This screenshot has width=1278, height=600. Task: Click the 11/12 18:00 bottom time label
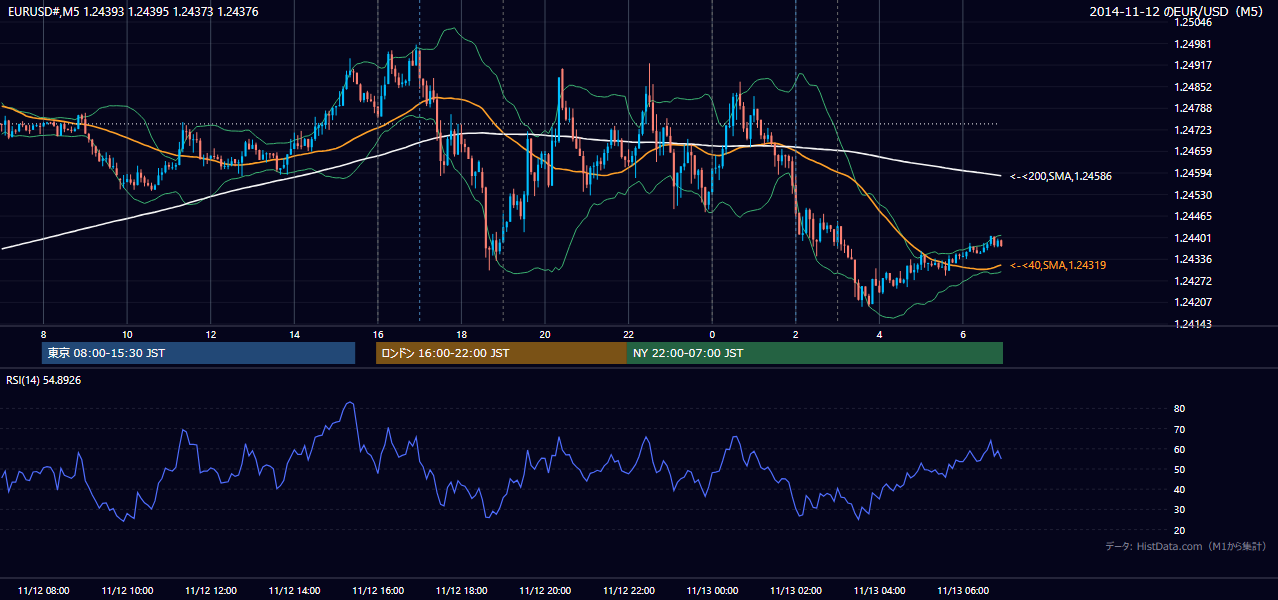tap(461, 591)
